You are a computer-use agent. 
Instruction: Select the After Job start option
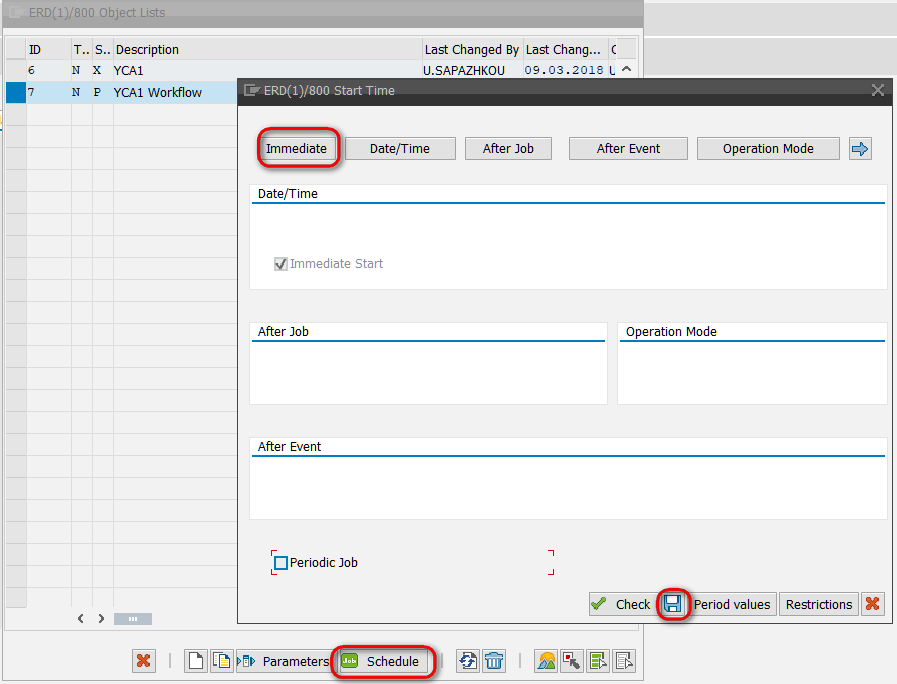tap(508, 149)
